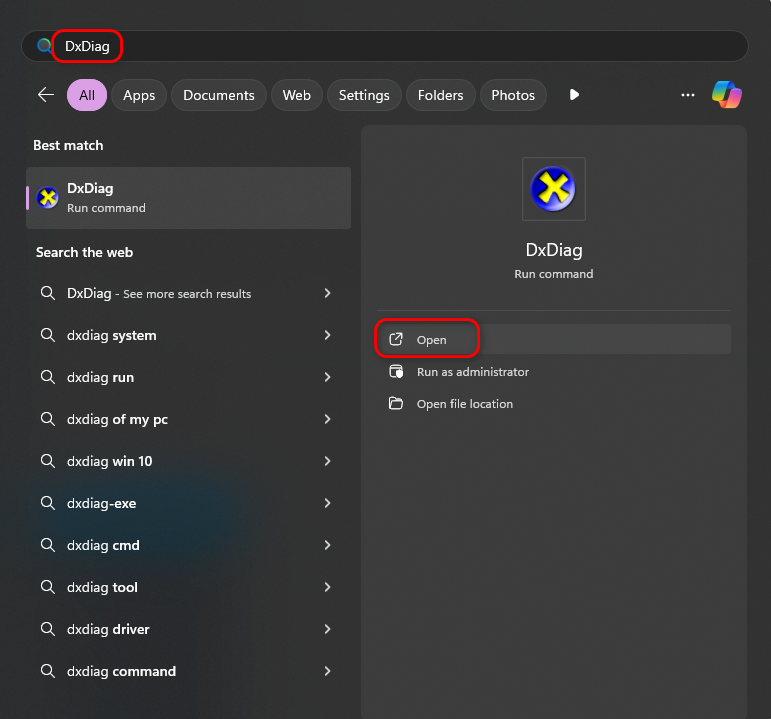The width and height of the screenshot is (771, 719).
Task: Click the large DxDiag icon in preview
Action: pyautogui.click(x=553, y=188)
